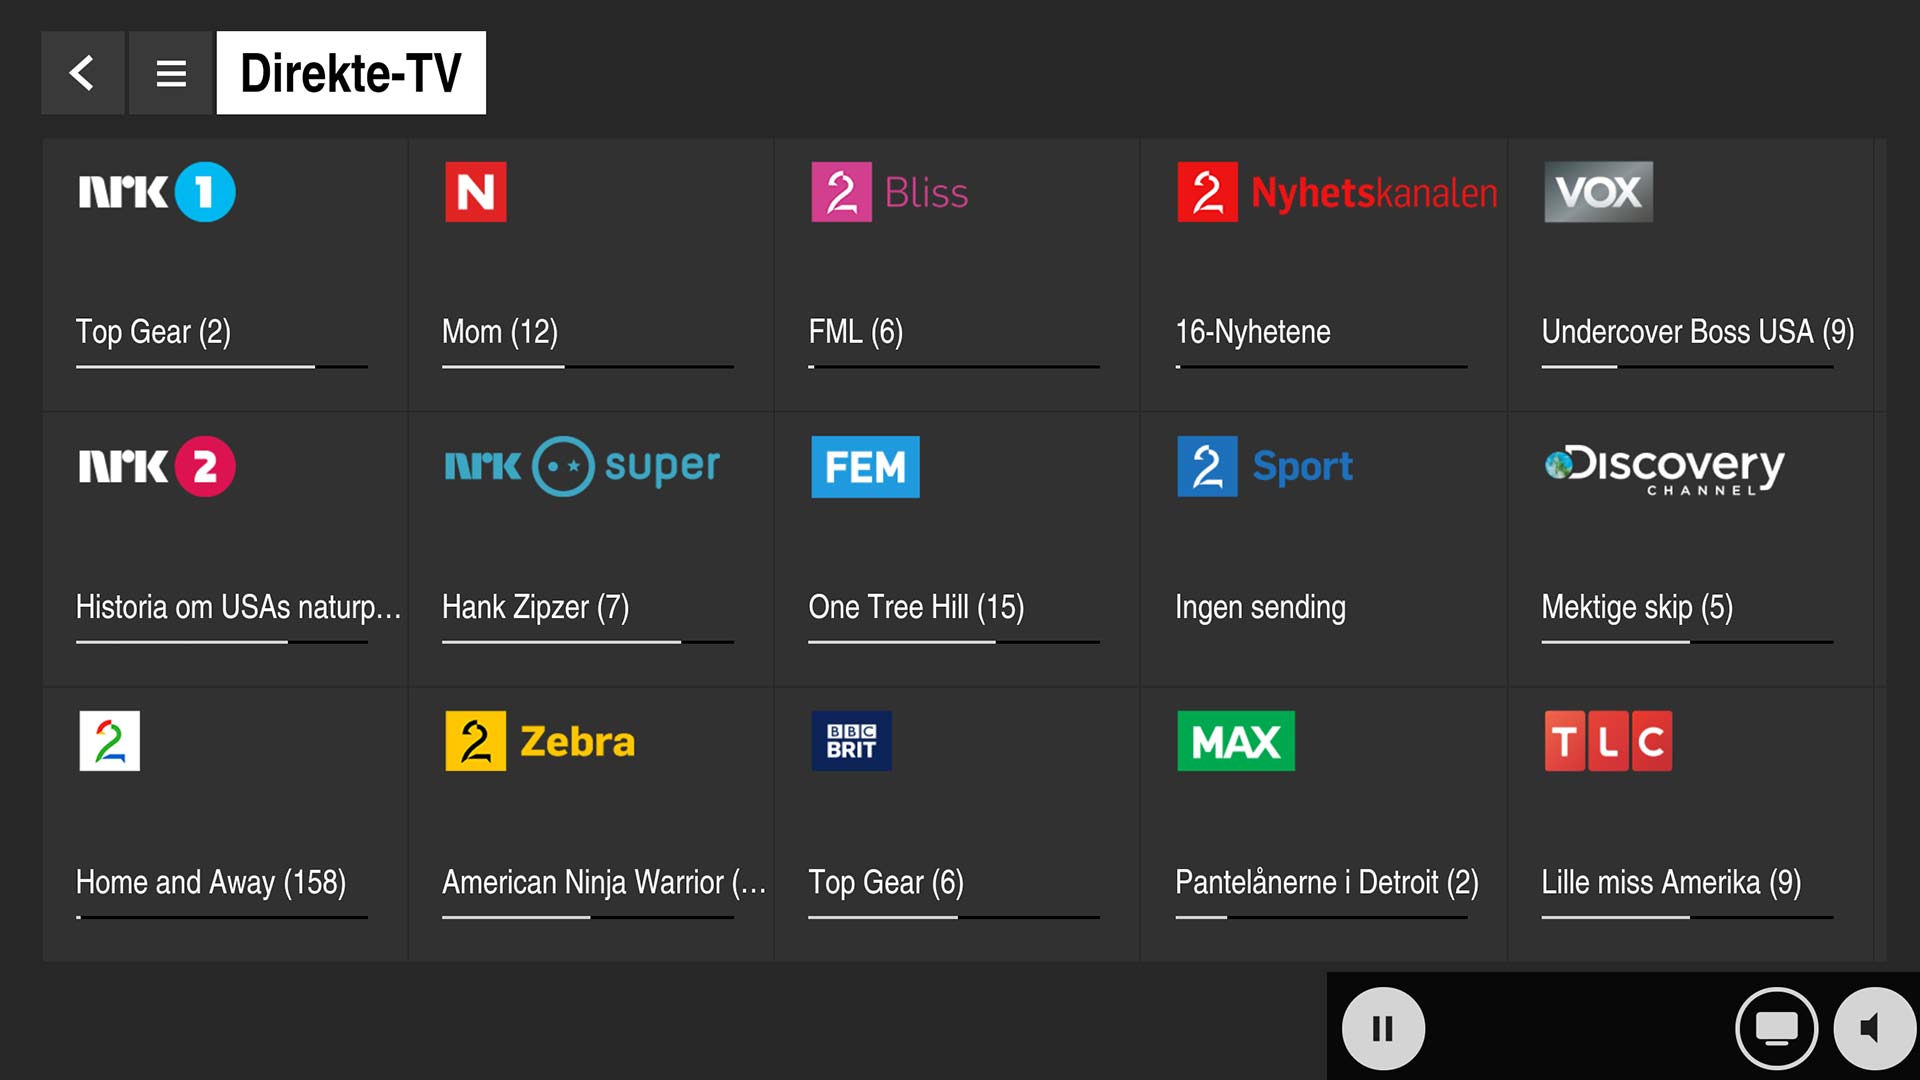Select program Top Gear (2)

pos(153,332)
